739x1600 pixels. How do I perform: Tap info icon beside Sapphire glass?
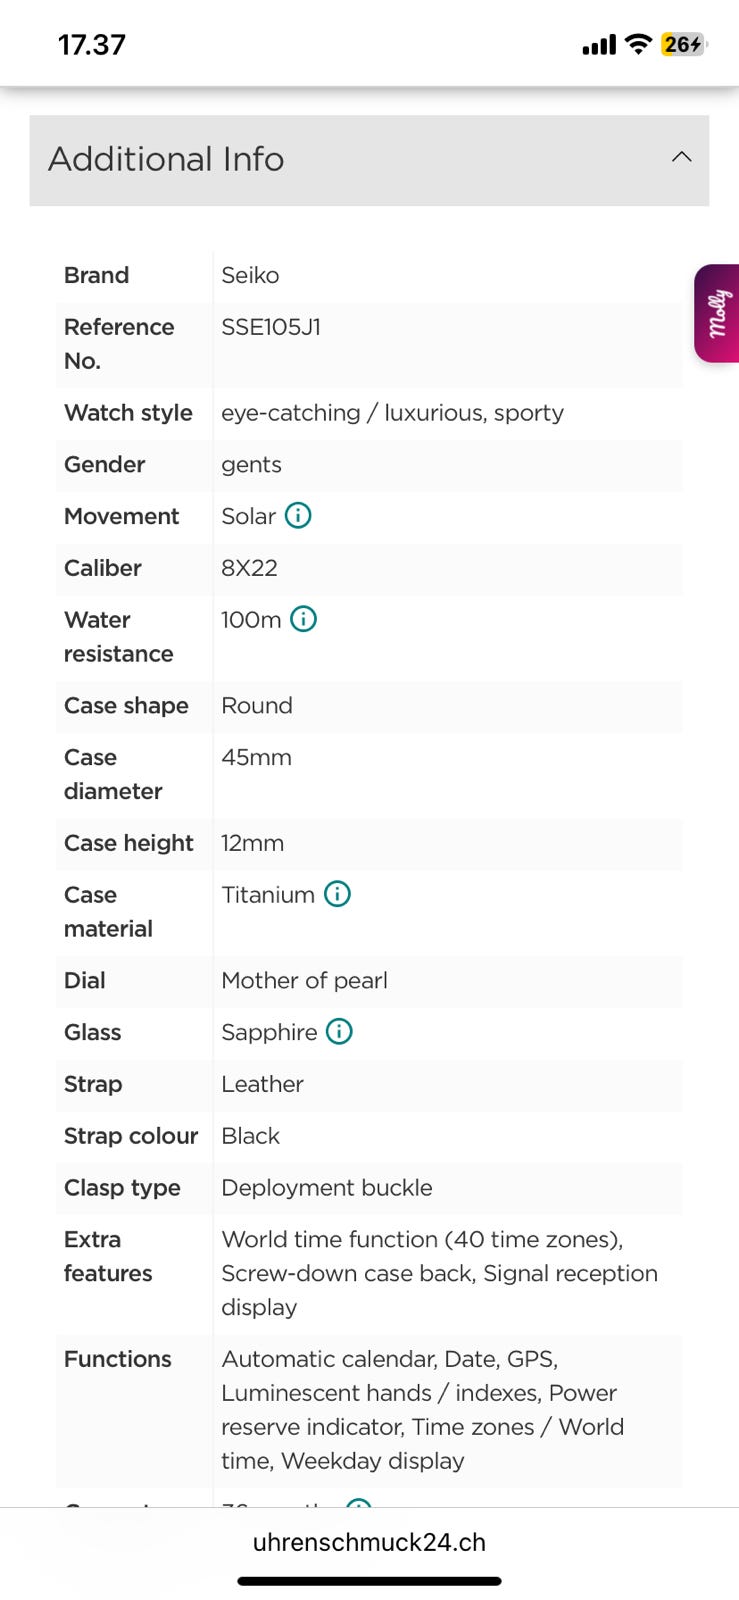[x=340, y=1031]
